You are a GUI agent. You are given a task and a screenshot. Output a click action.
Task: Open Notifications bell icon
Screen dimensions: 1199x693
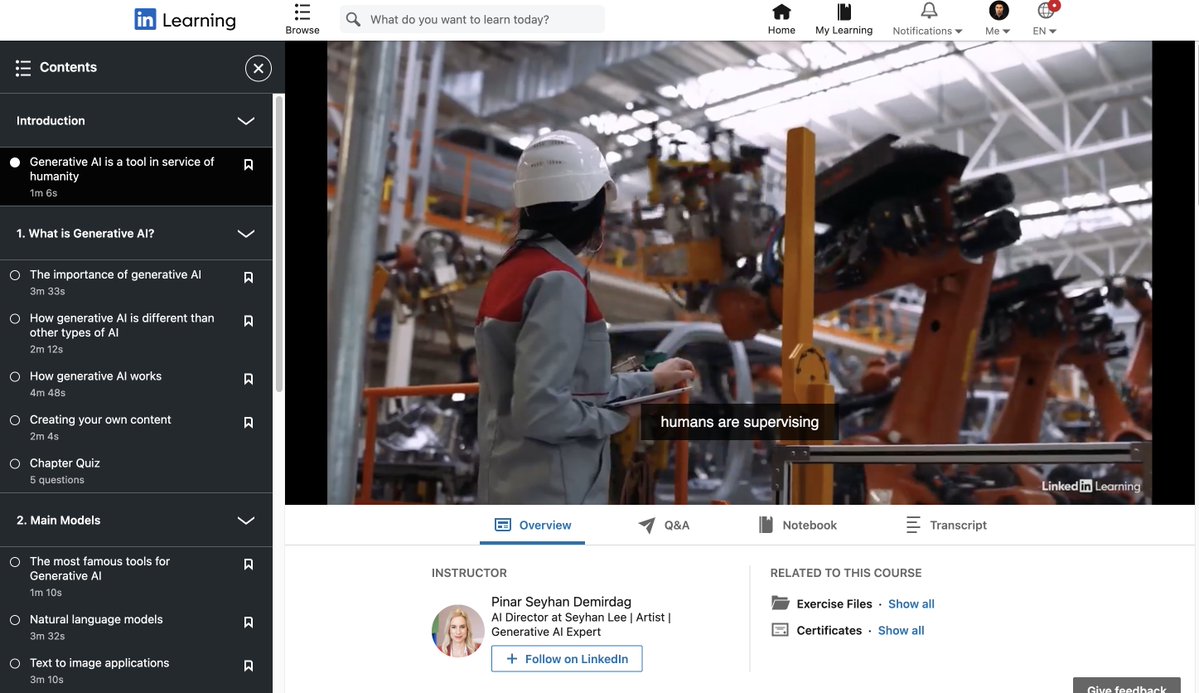coord(929,12)
